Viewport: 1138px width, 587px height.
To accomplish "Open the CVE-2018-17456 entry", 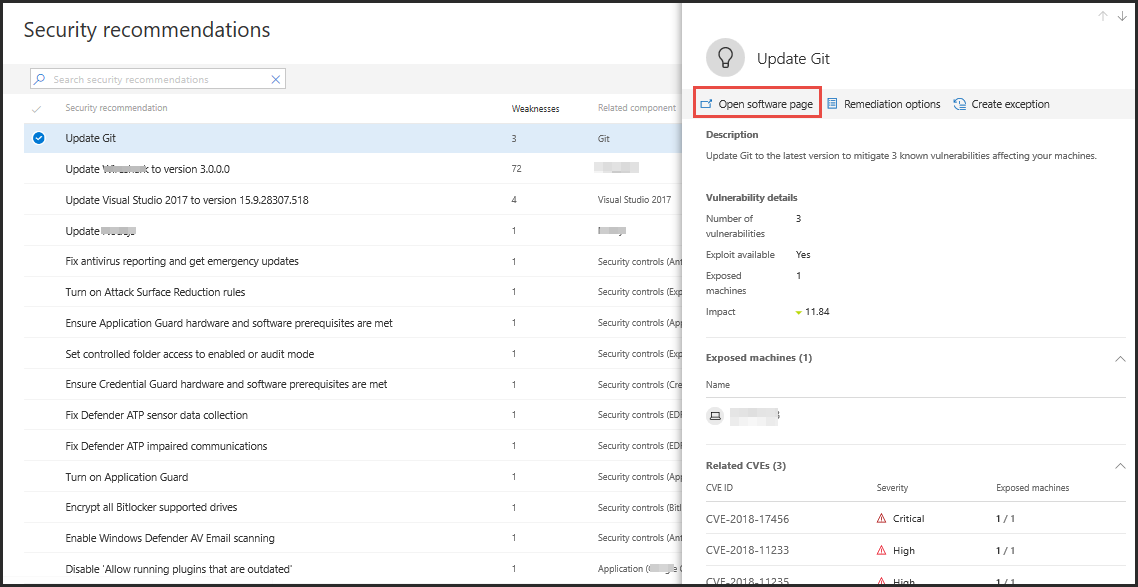I will 747,519.
